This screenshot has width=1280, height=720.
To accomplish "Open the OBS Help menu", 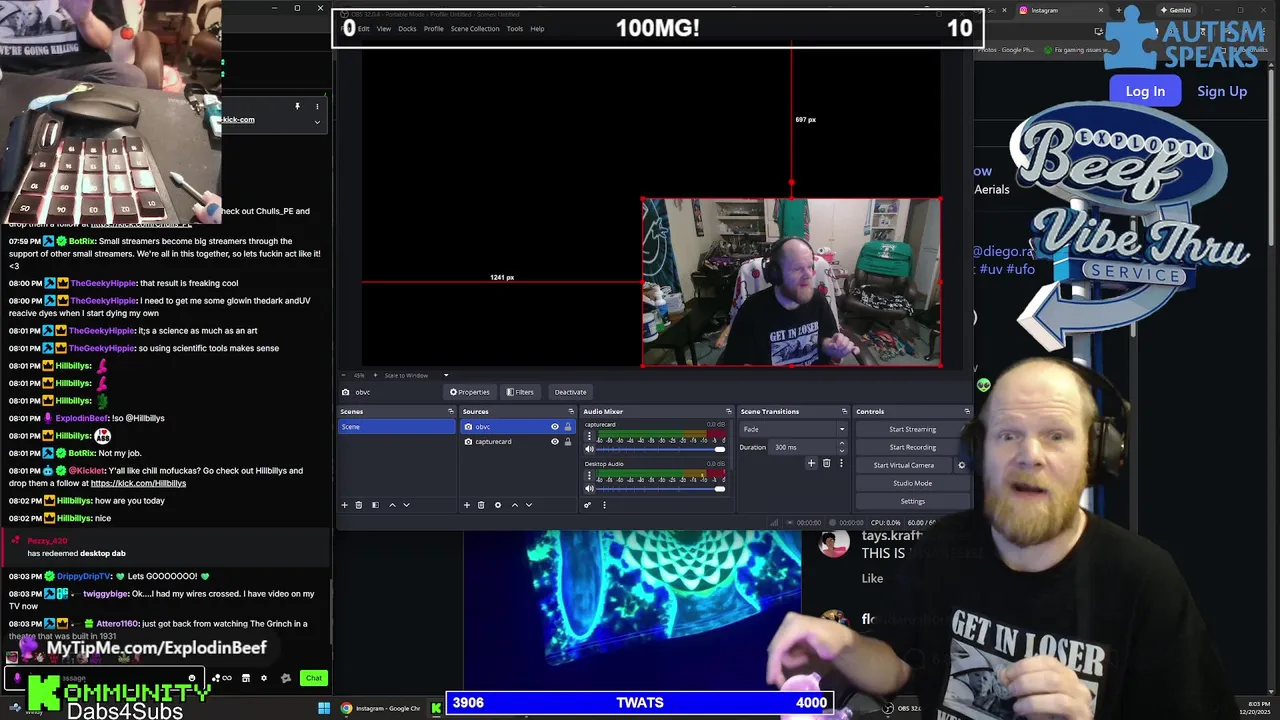I will (x=537, y=29).
